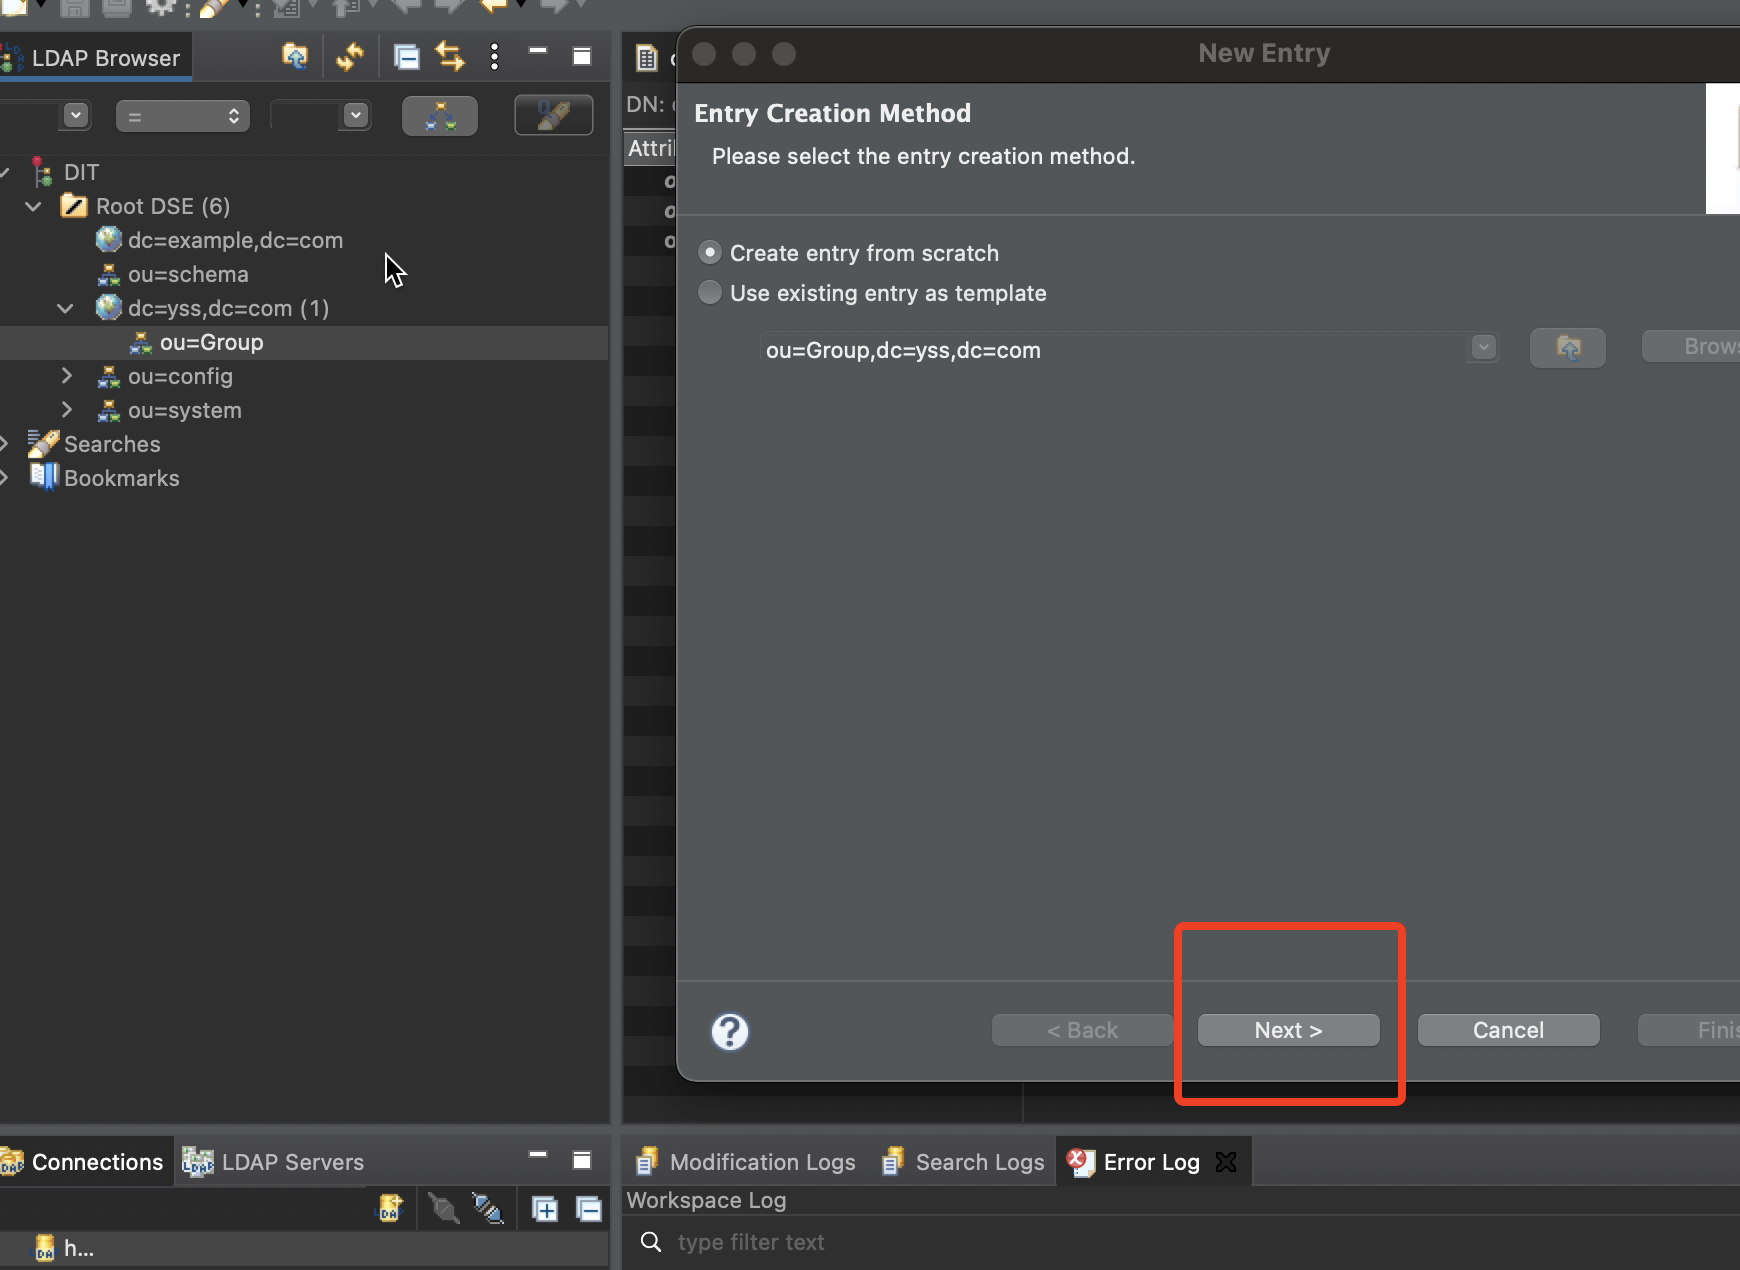Toggle Link with Editor in the browser toolbar

click(449, 57)
